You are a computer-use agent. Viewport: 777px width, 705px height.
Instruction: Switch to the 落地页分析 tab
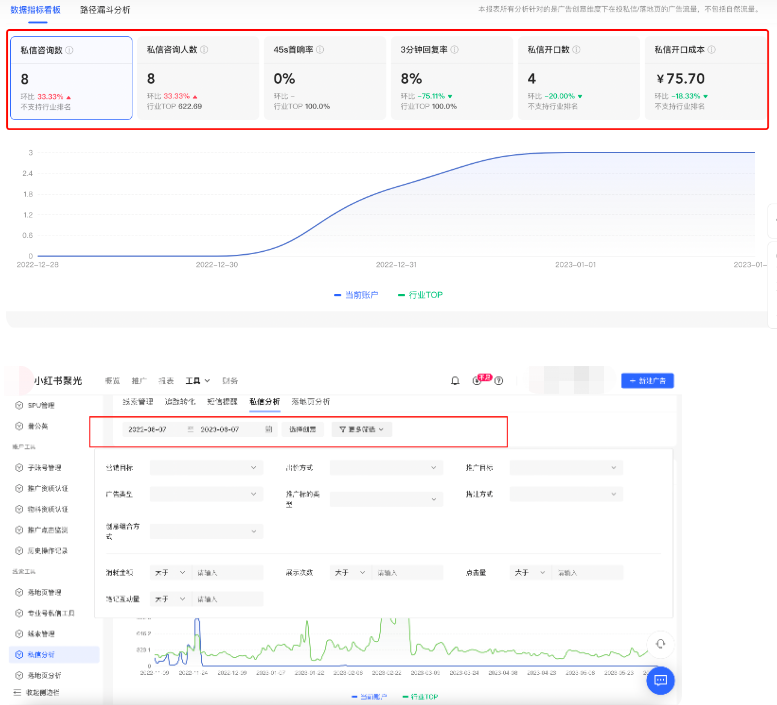(x=310, y=401)
